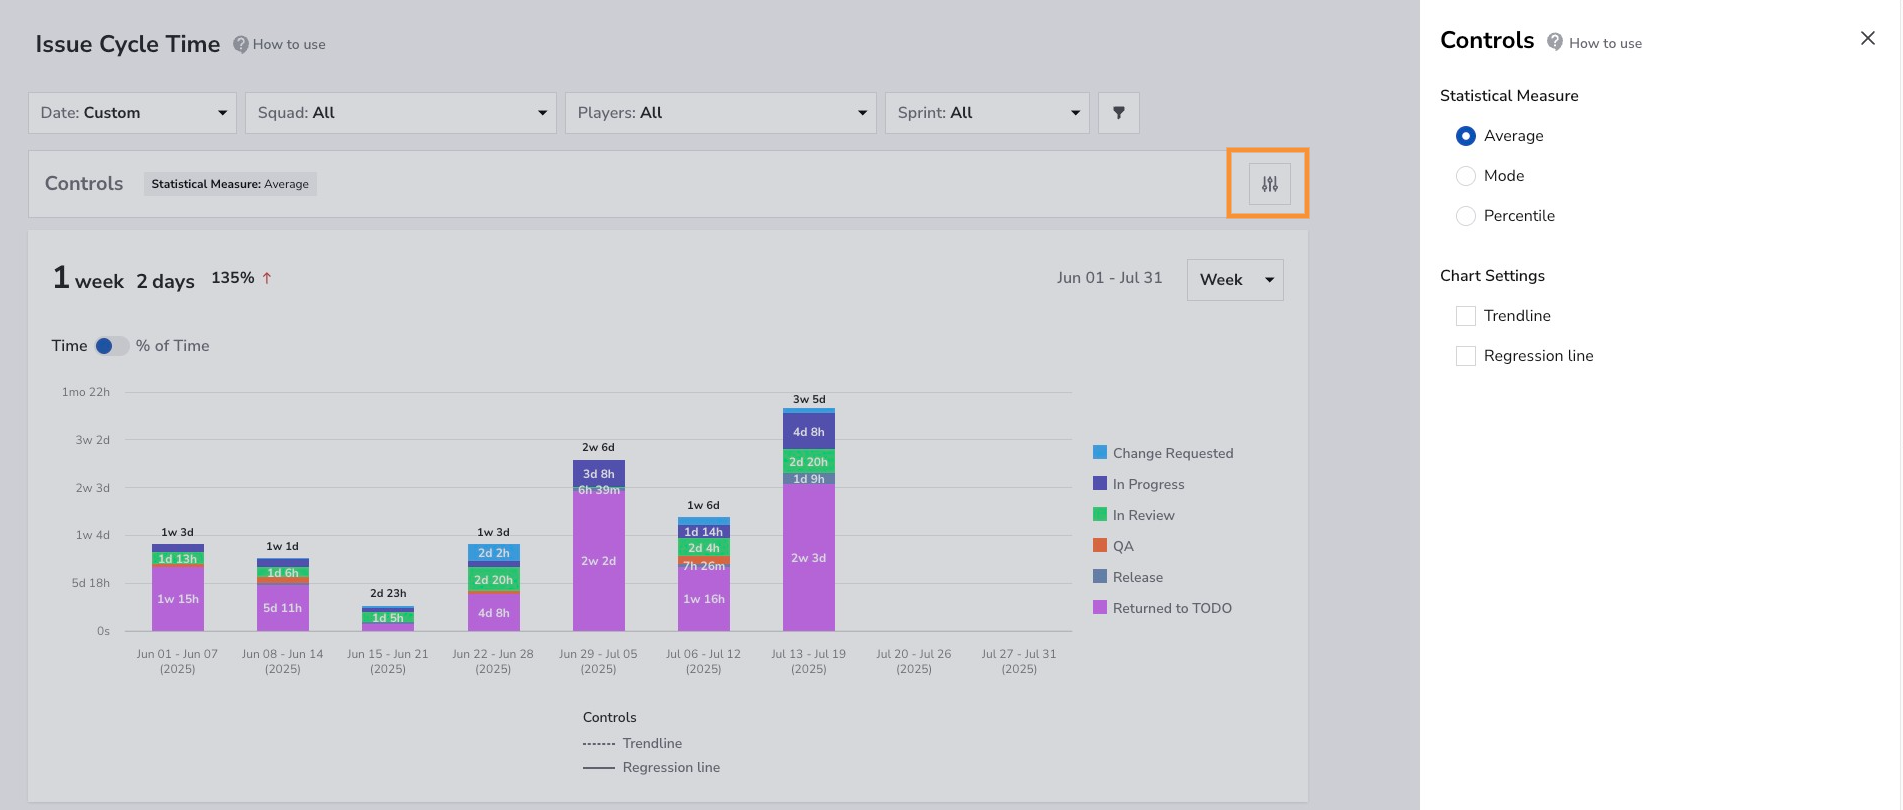Open the Date: Custom dropdown
This screenshot has height=810, width=1903.
coord(132,113)
